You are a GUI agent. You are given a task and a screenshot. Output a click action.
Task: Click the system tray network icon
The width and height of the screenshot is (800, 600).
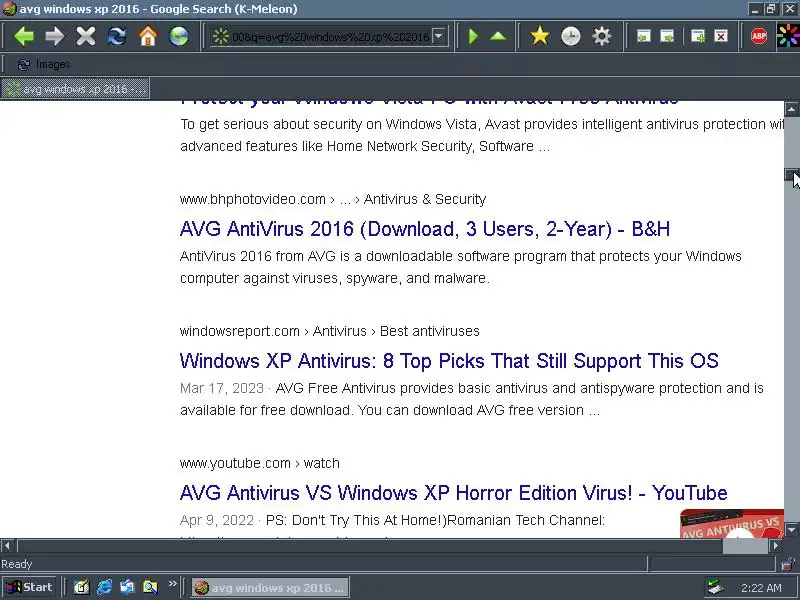coord(716,587)
